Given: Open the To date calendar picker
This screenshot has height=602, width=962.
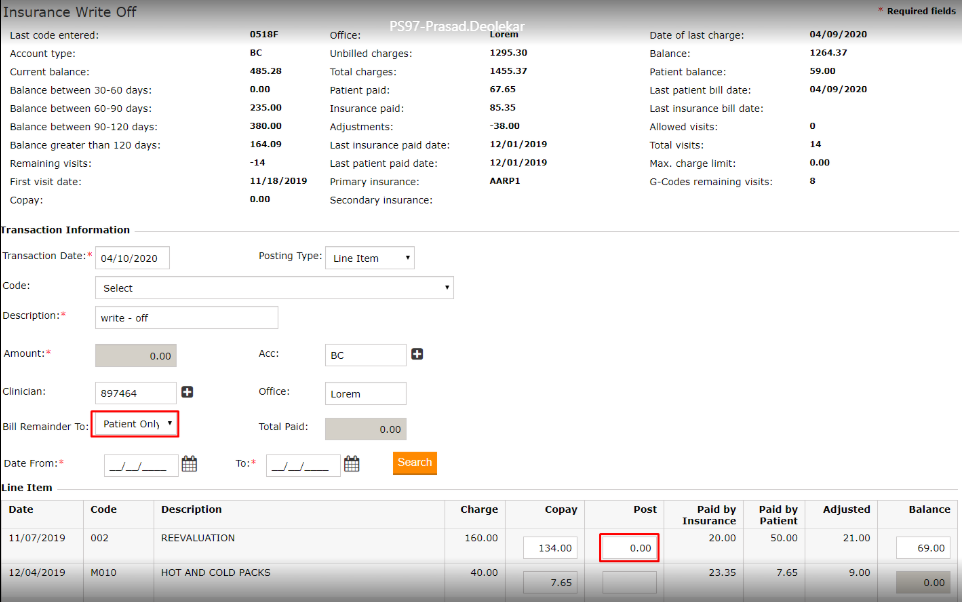Looking at the screenshot, I should pyautogui.click(x=351, y=464).
